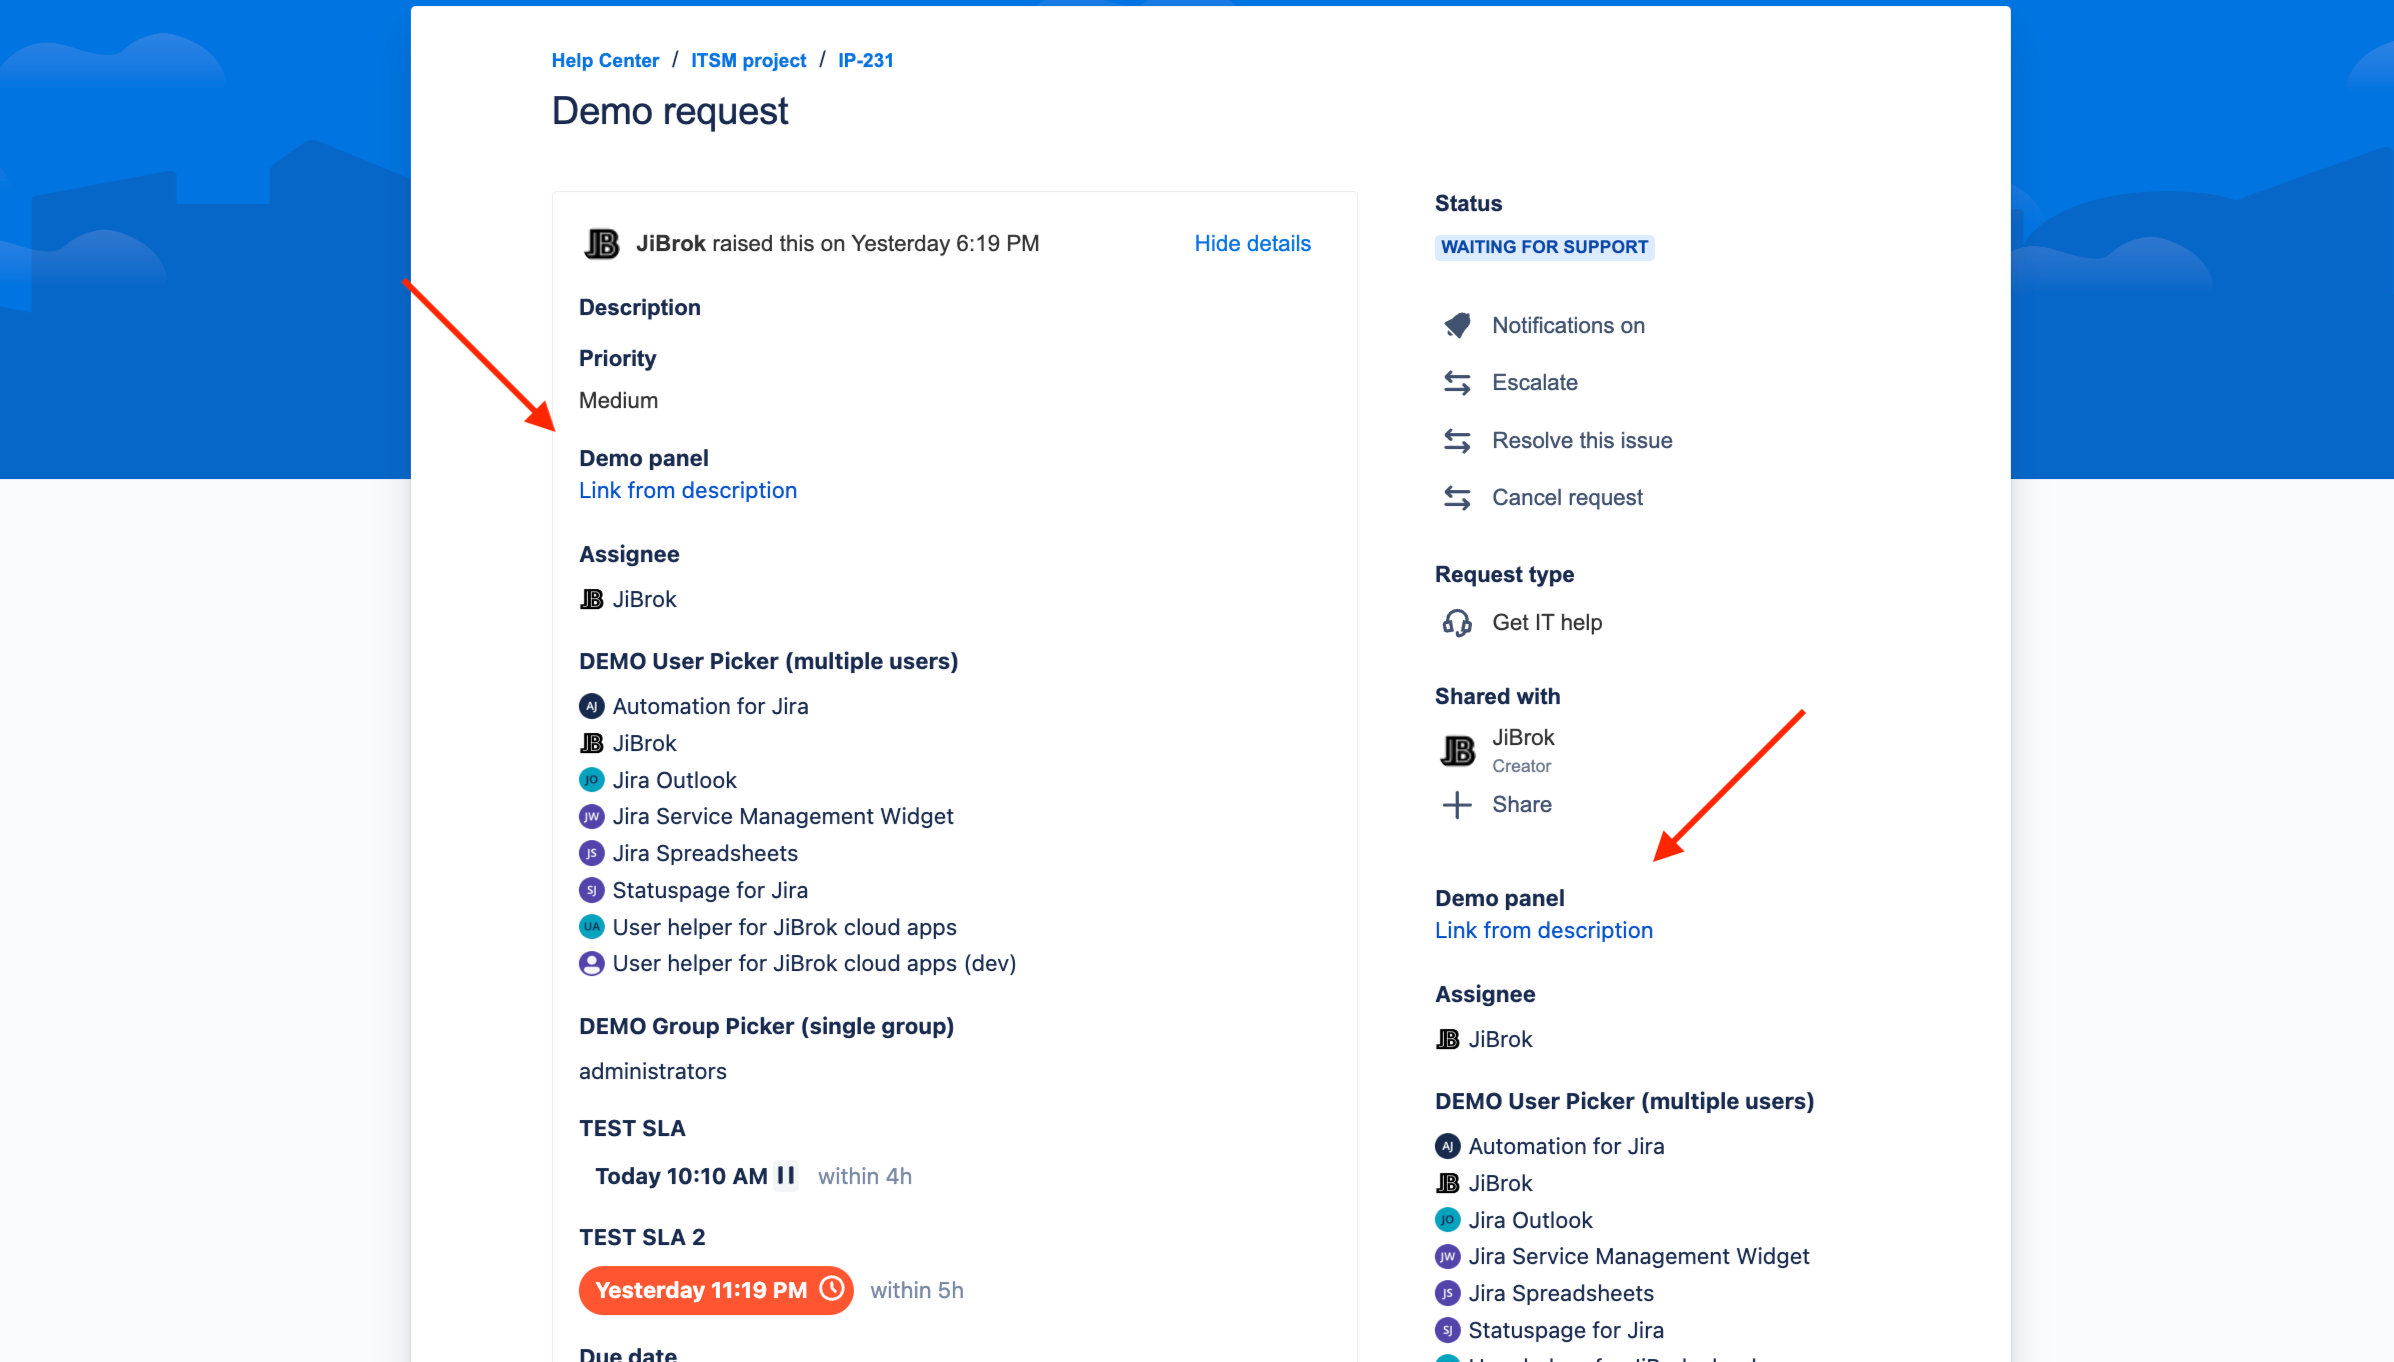Screen dimensions: 2394x1362
Task: Click the Statuspage for Jira avatar
Action: [591, 889]
